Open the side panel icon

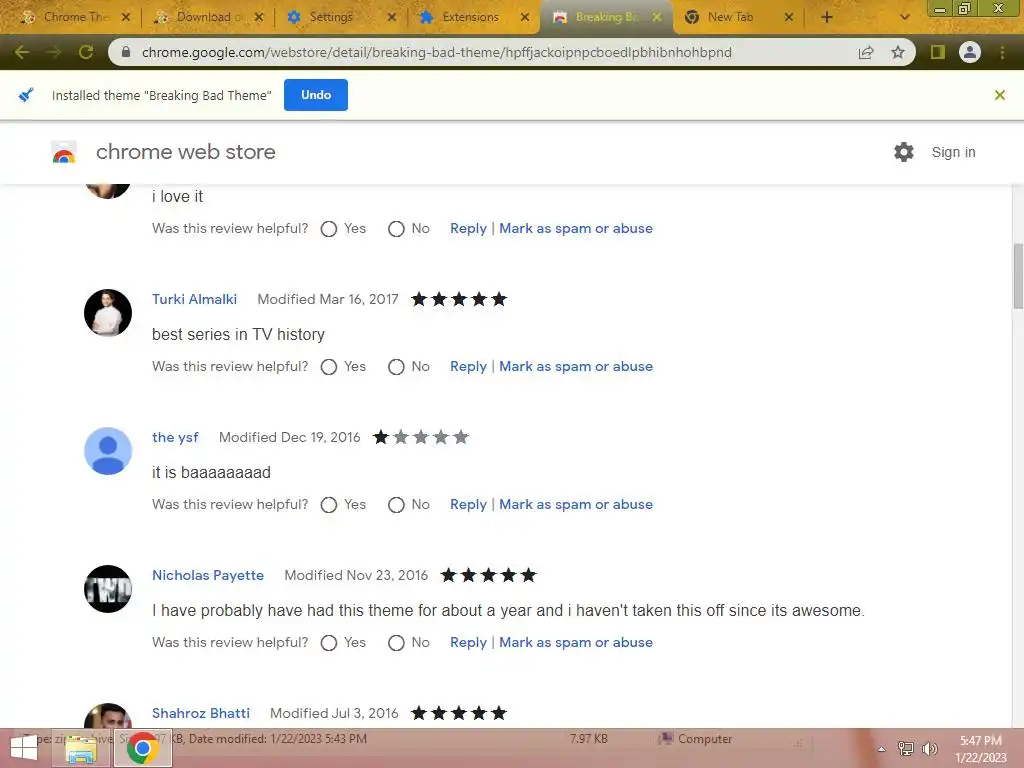click(x=937, y=52)
